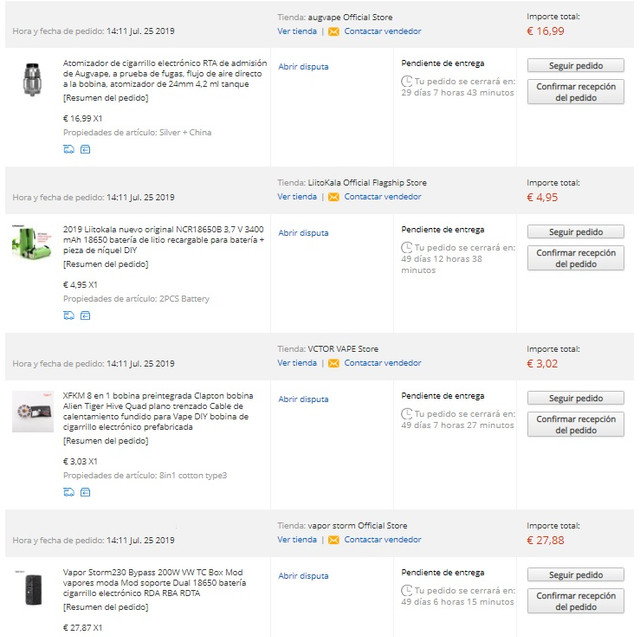This screenshot has height=637, width=640.
Task: Click the calendar-style icon under the Liitokala battery
Action: [x=85, y=315]
